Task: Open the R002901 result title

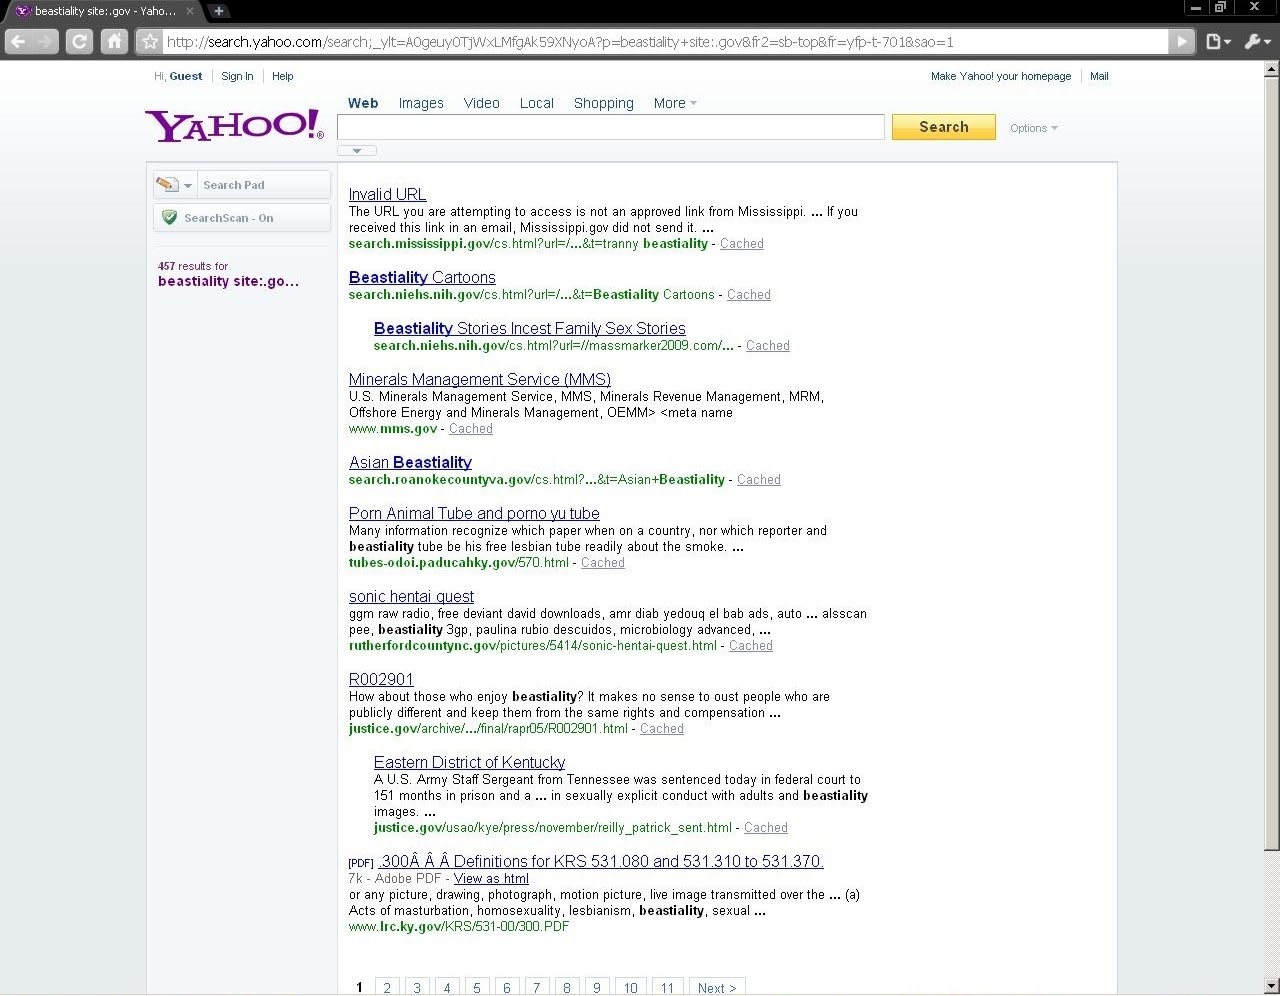Action: point(381,679)
